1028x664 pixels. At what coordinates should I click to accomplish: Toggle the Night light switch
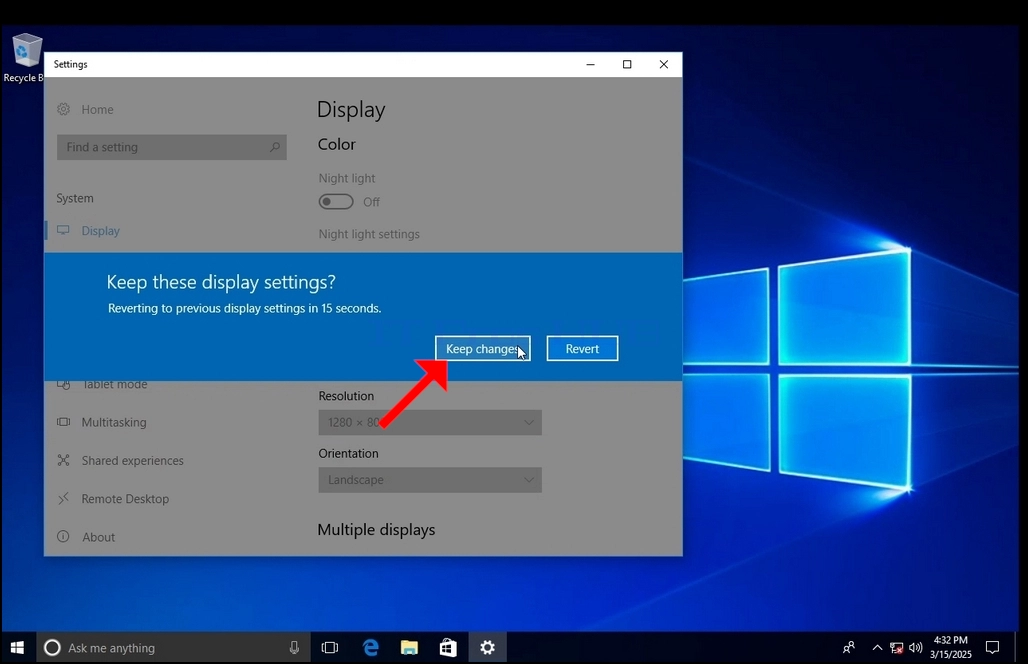click(x=336, y=202)
